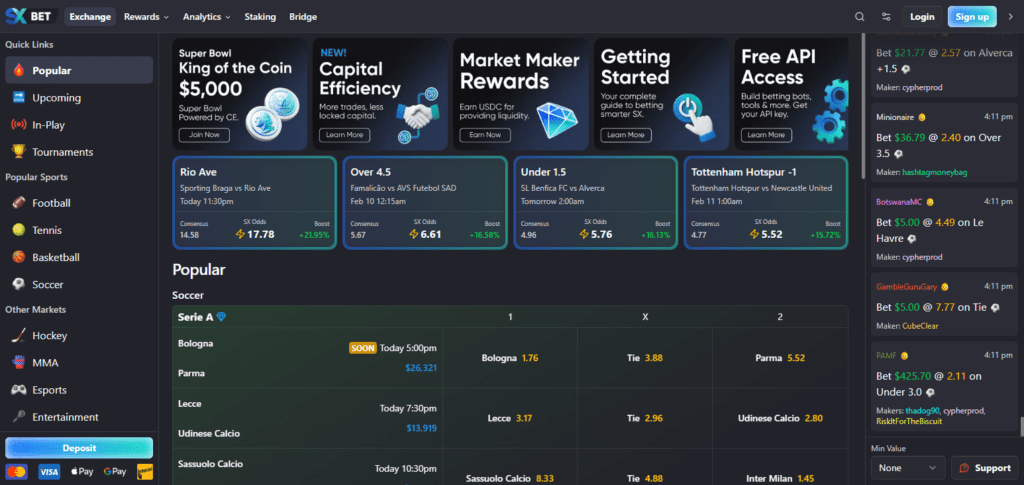Click the Esports controller icon
1024x485 pixels.
[x=19, y=390]
